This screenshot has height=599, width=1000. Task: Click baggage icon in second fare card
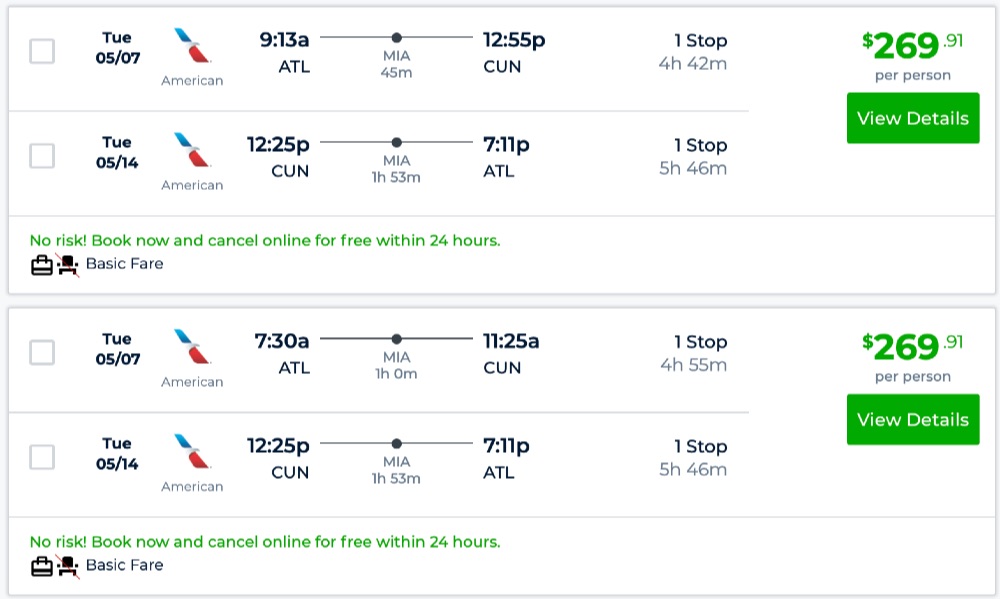click(41, 566)
